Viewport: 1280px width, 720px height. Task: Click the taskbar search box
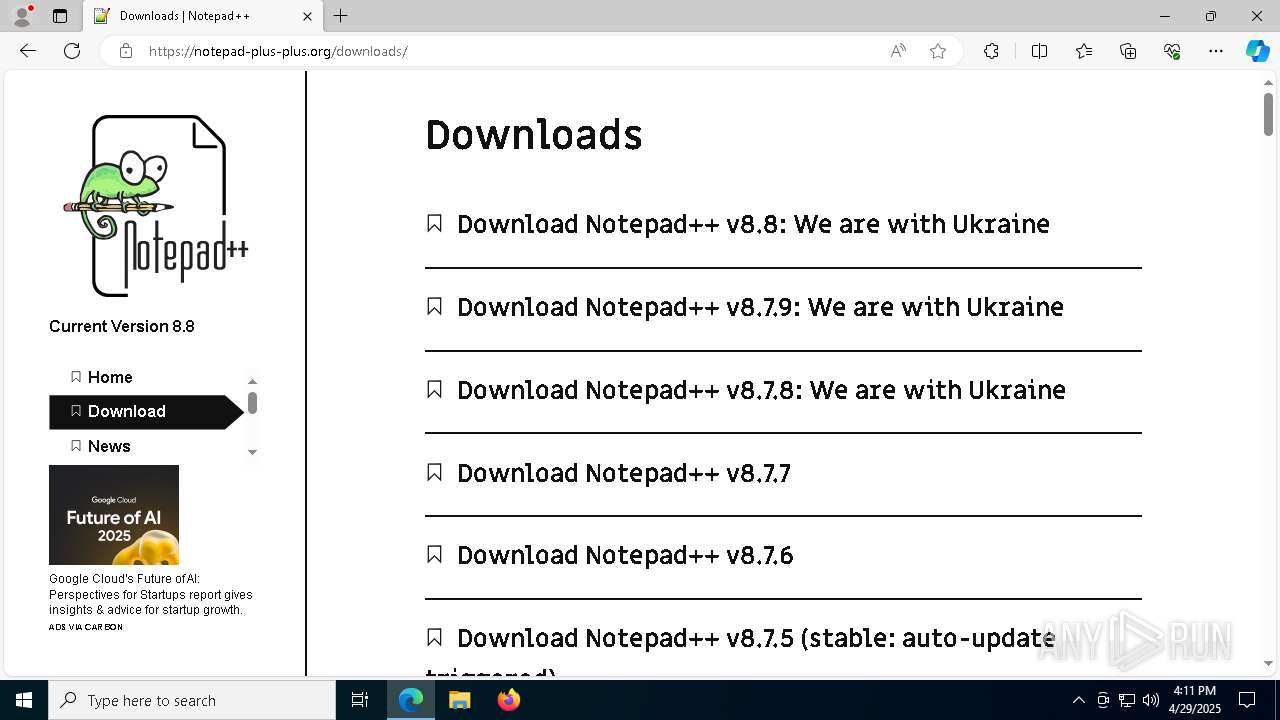coord(192,700)
